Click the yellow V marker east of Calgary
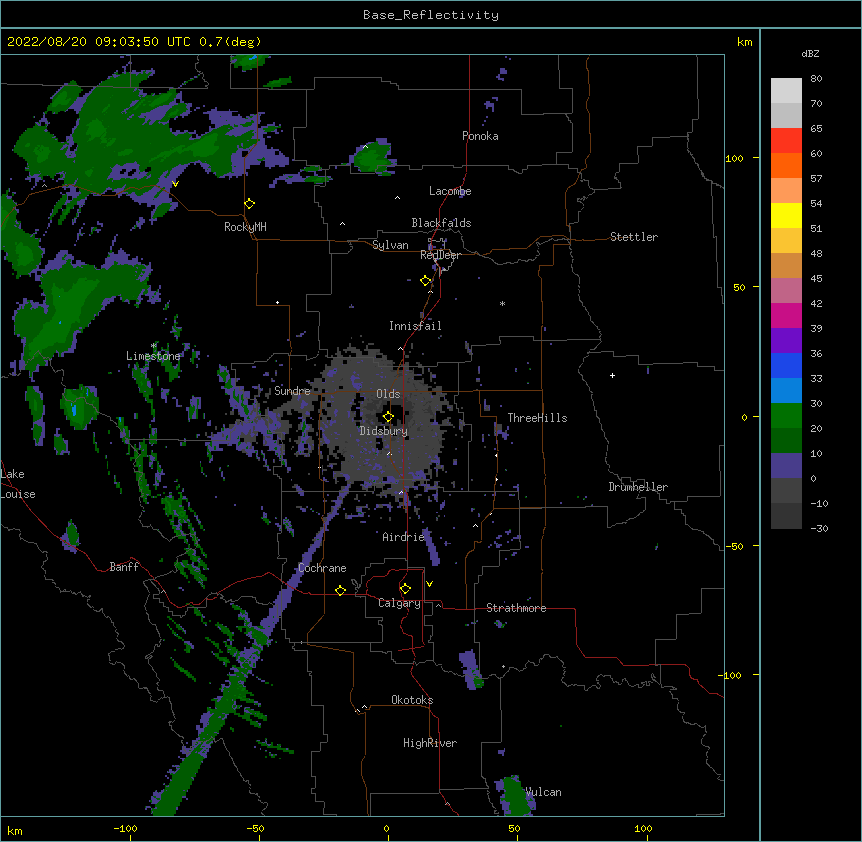 coord(429,584)
